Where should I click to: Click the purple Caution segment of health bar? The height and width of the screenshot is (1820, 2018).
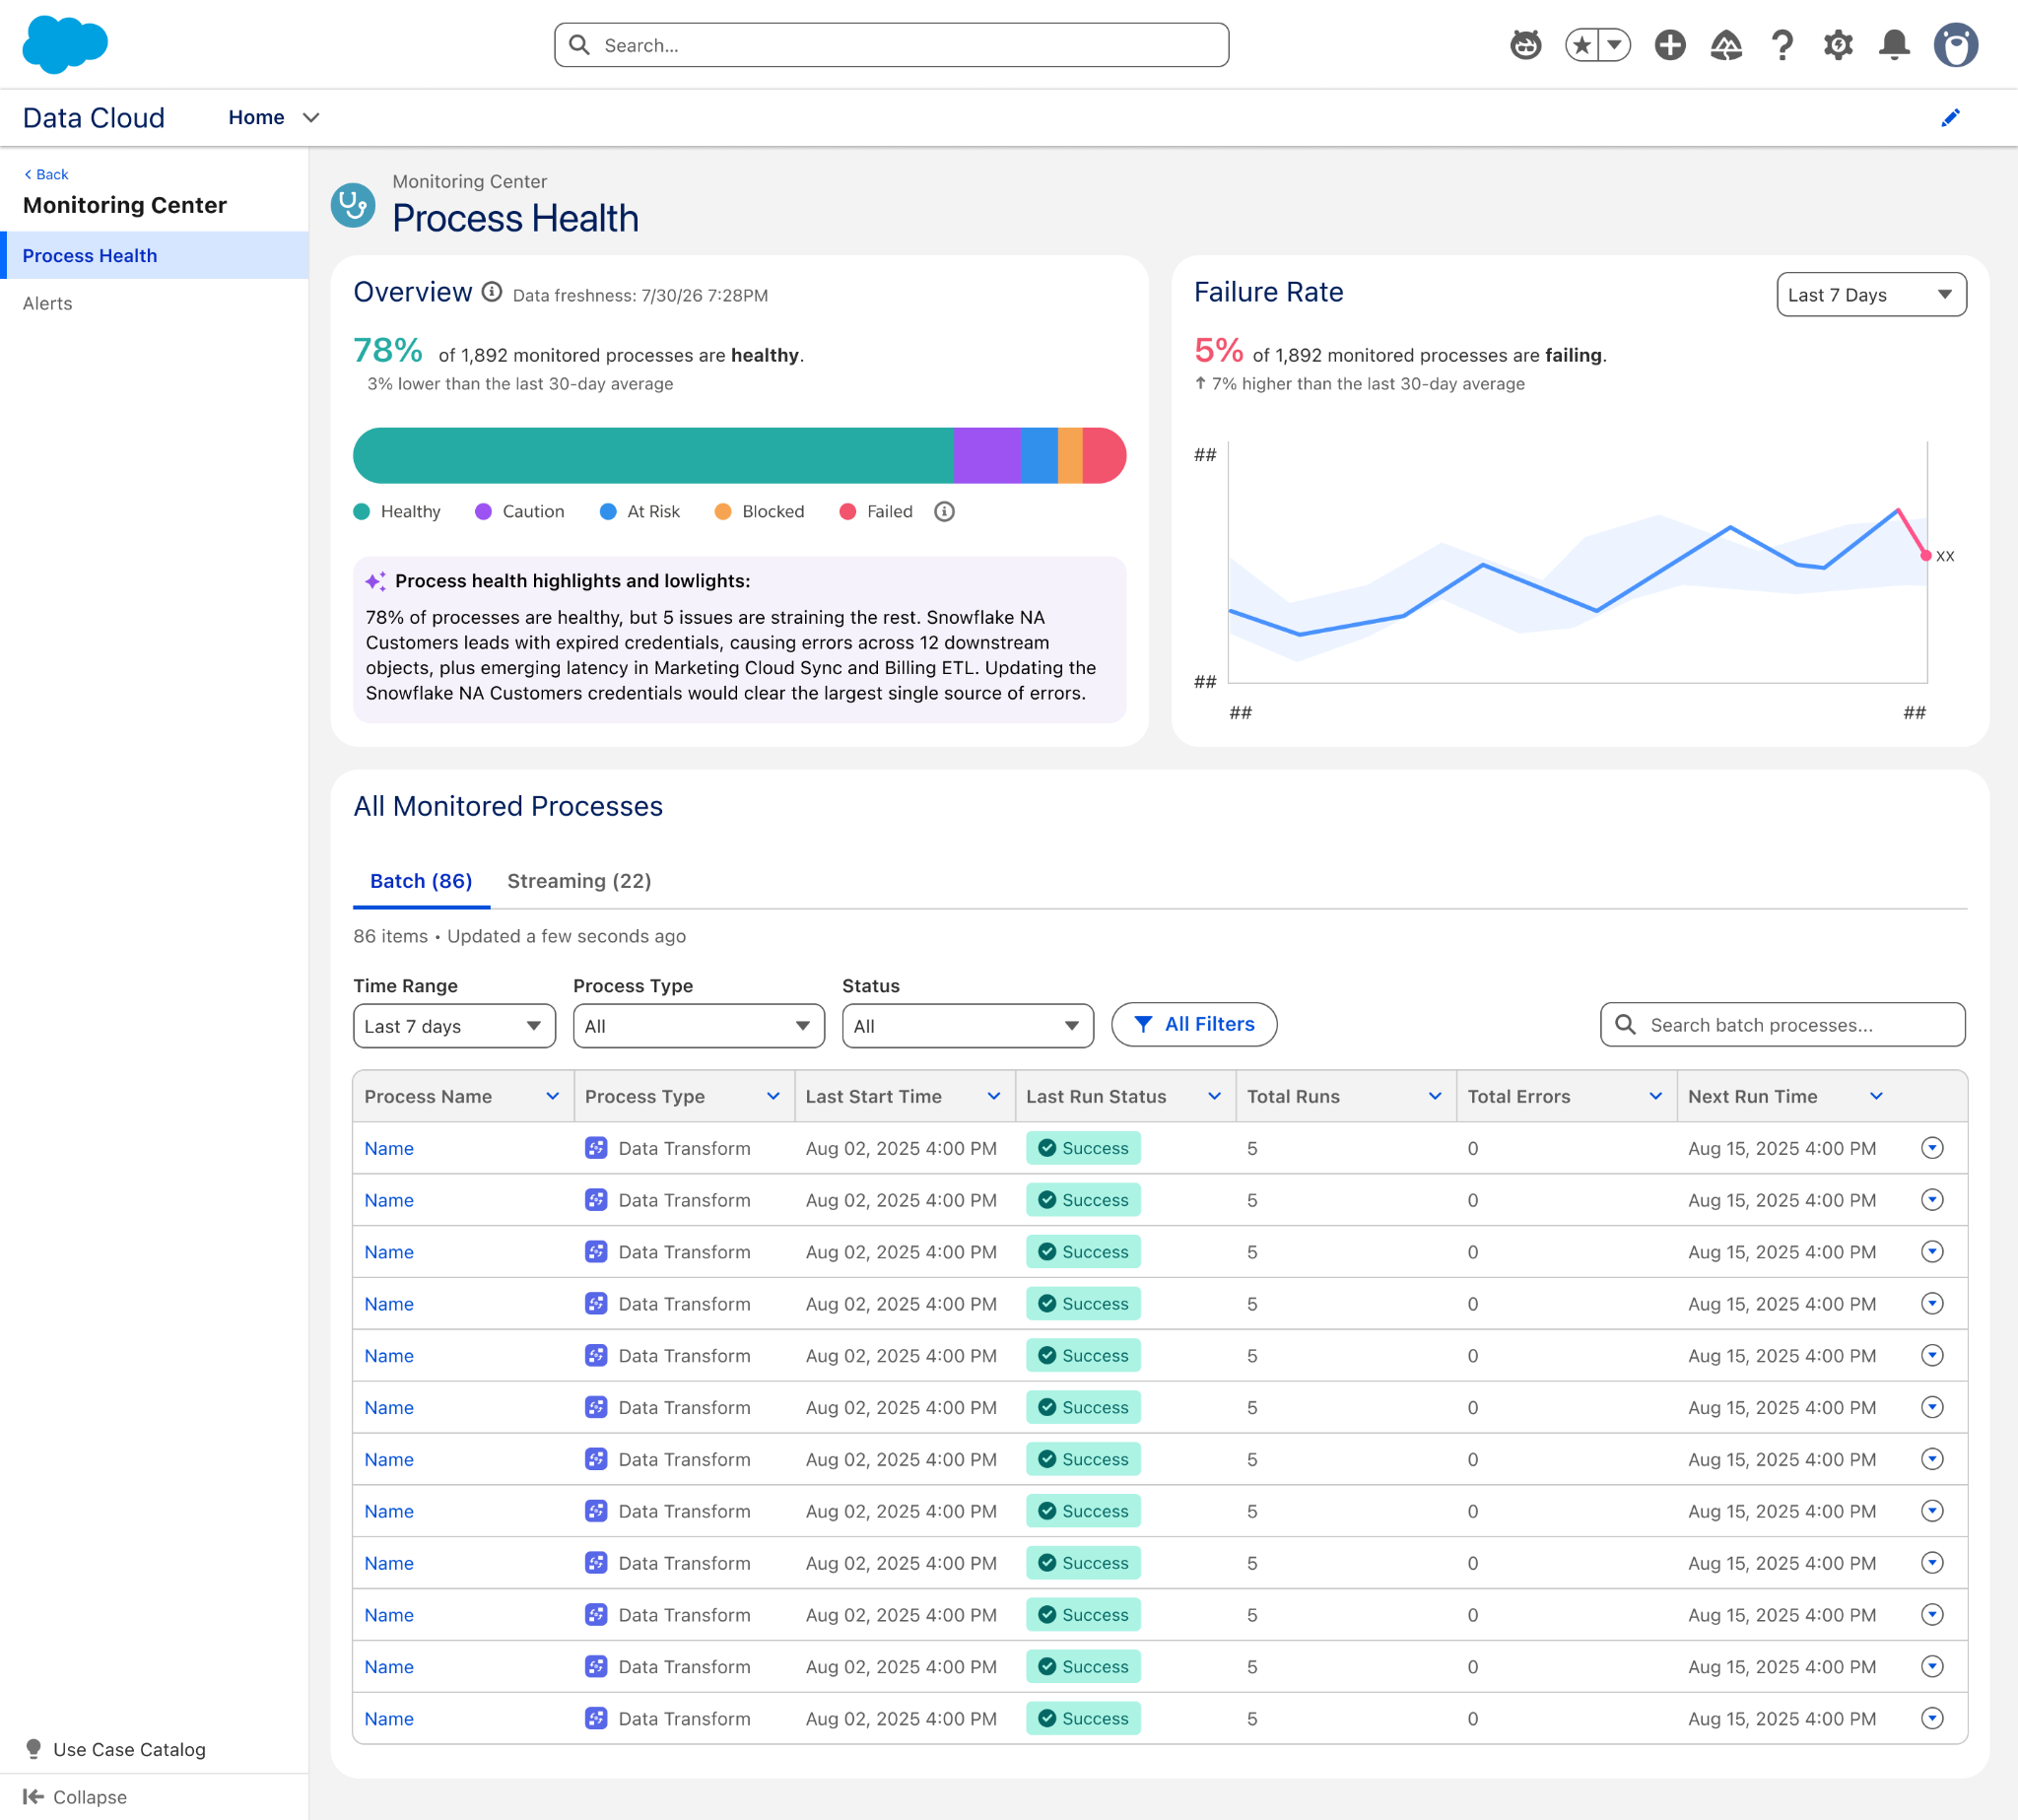point(987,456)
